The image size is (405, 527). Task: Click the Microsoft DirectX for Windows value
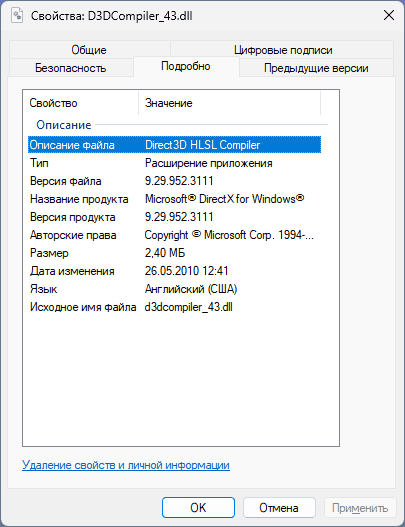225,199
